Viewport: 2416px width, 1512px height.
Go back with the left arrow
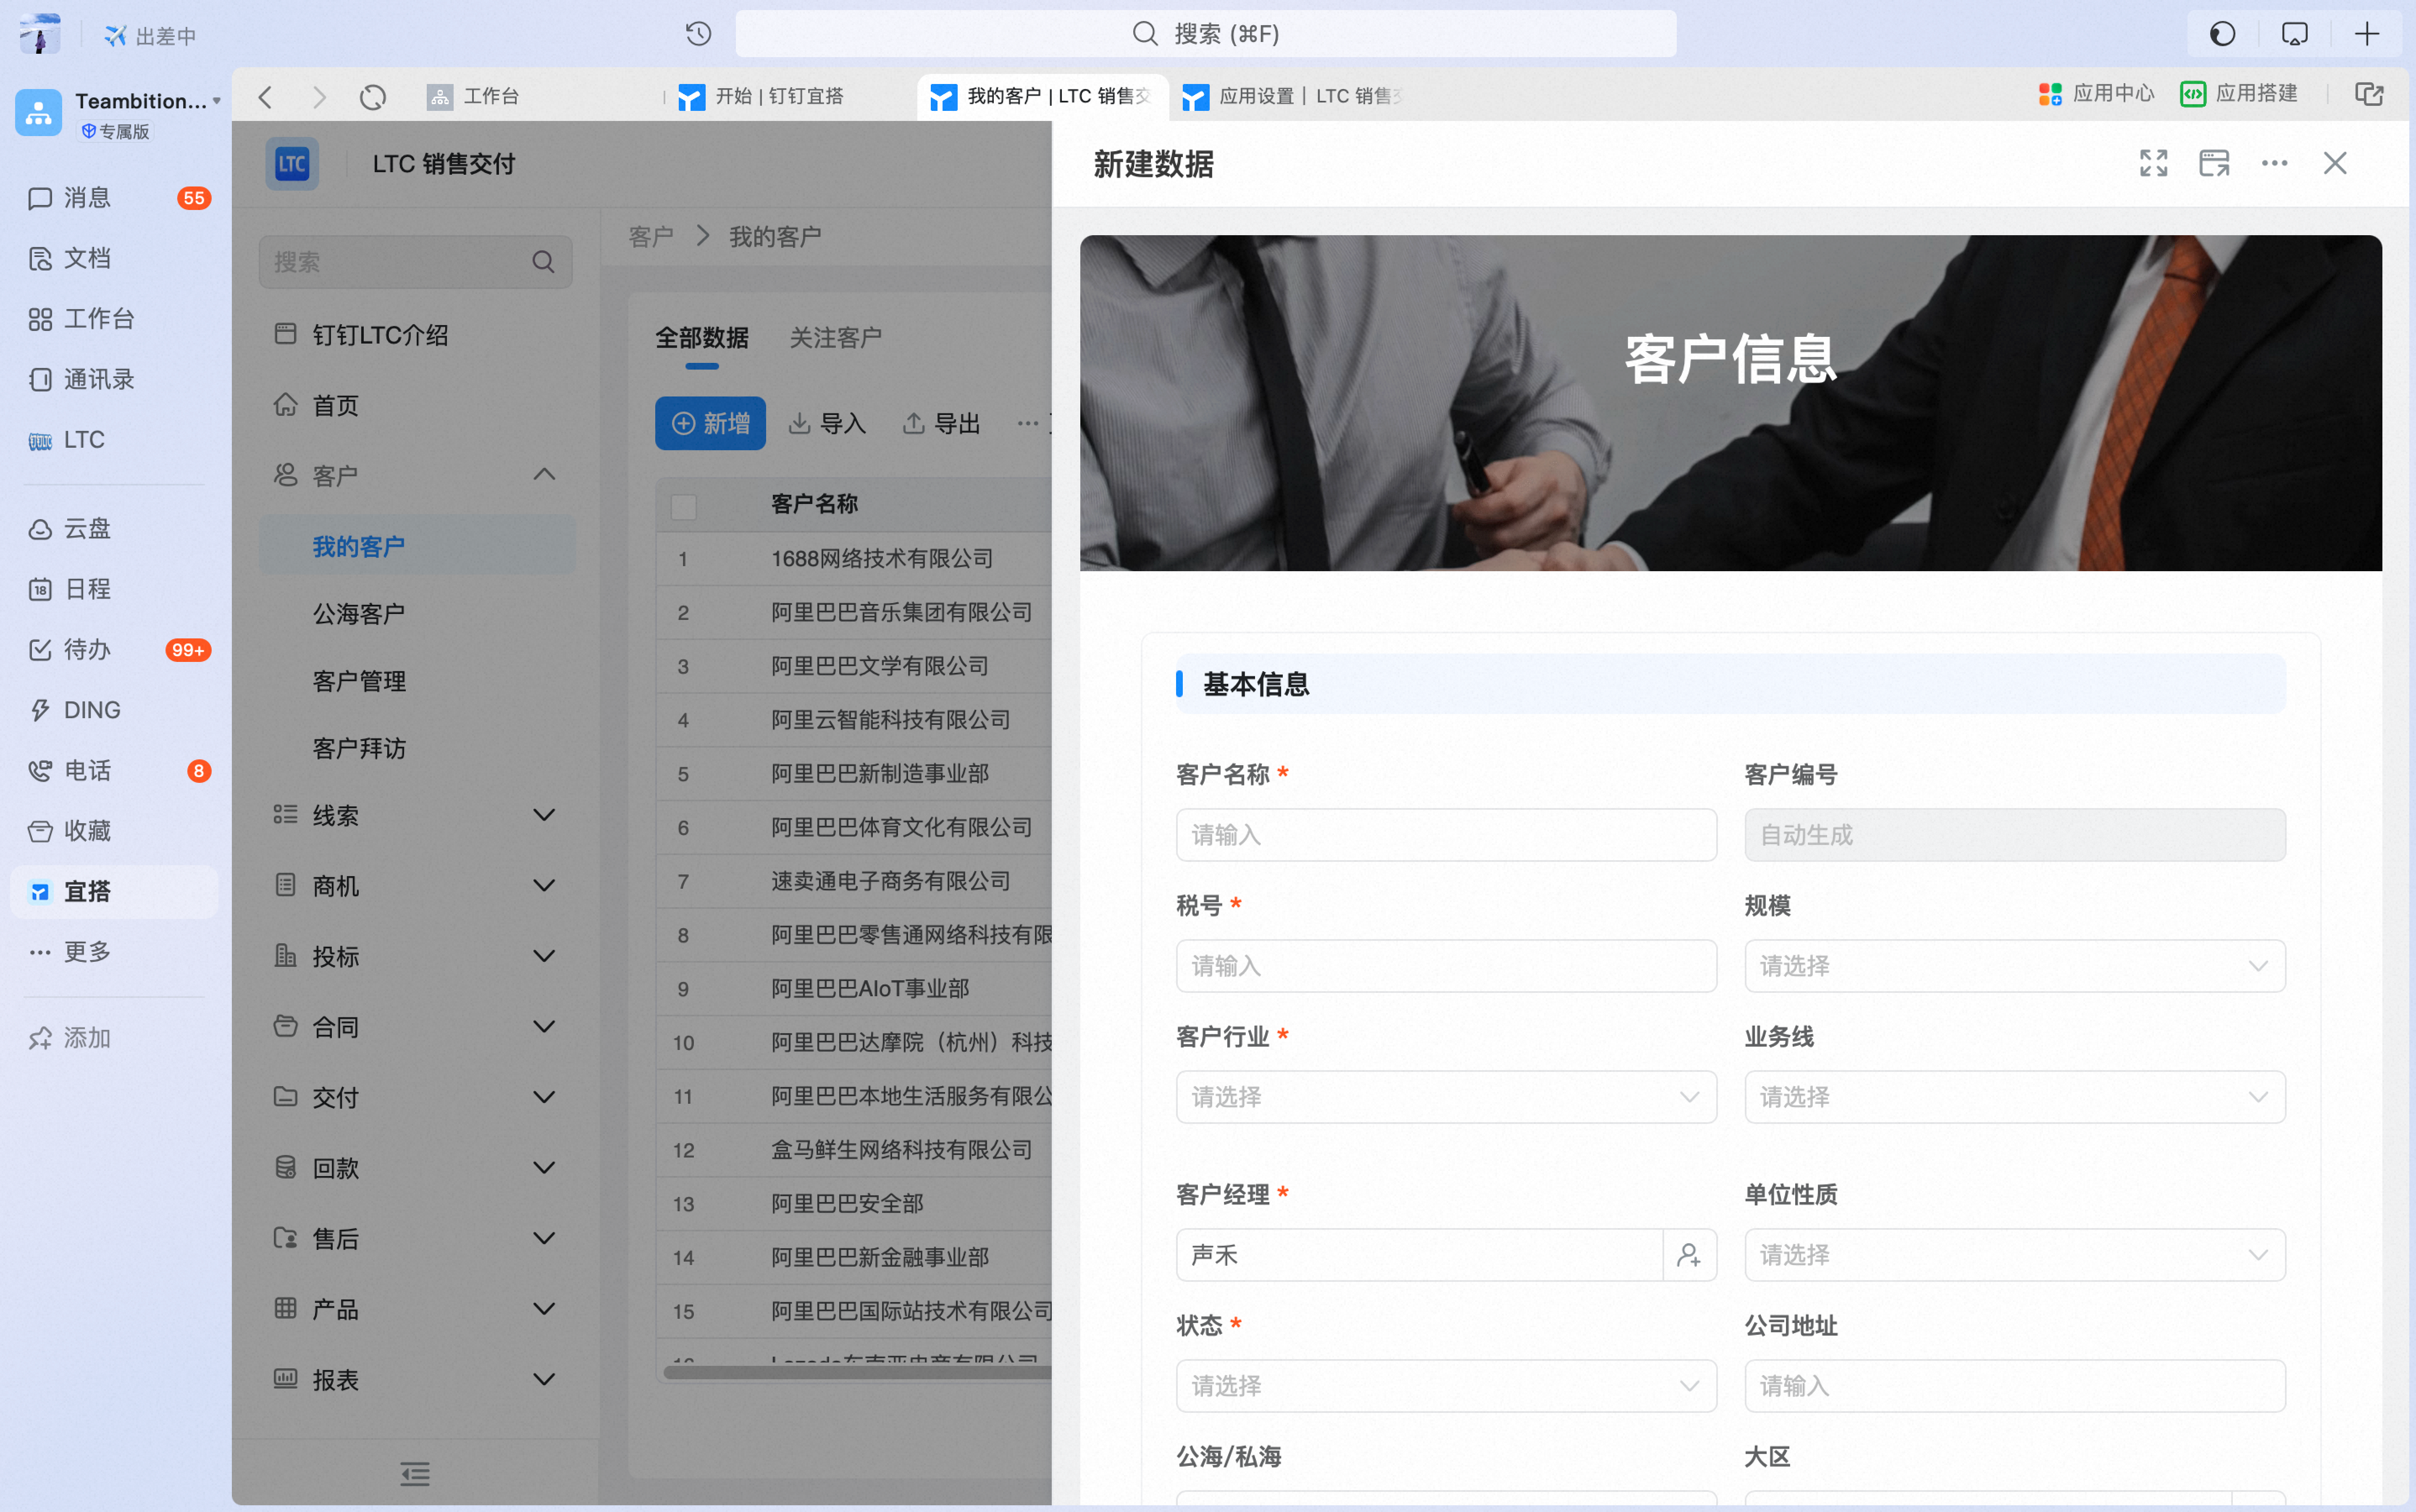coord(265,97)
